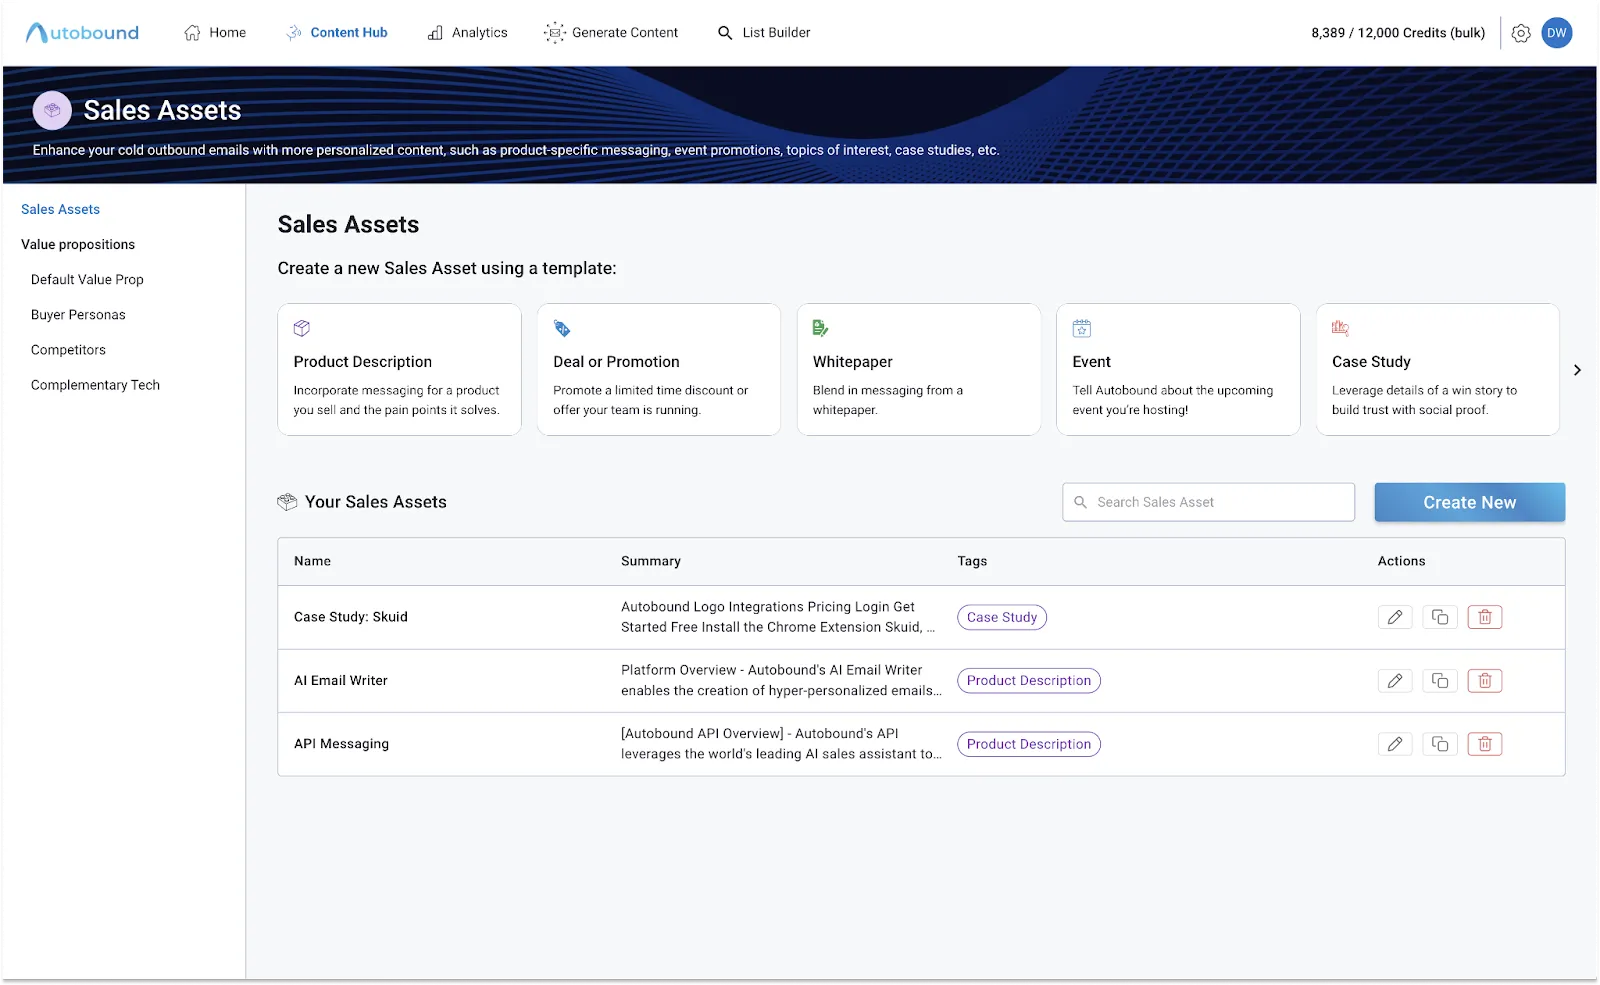Open settings gear icon
The width and height of the screenshot is (1600, 985).
click(x=1521, y=33)
